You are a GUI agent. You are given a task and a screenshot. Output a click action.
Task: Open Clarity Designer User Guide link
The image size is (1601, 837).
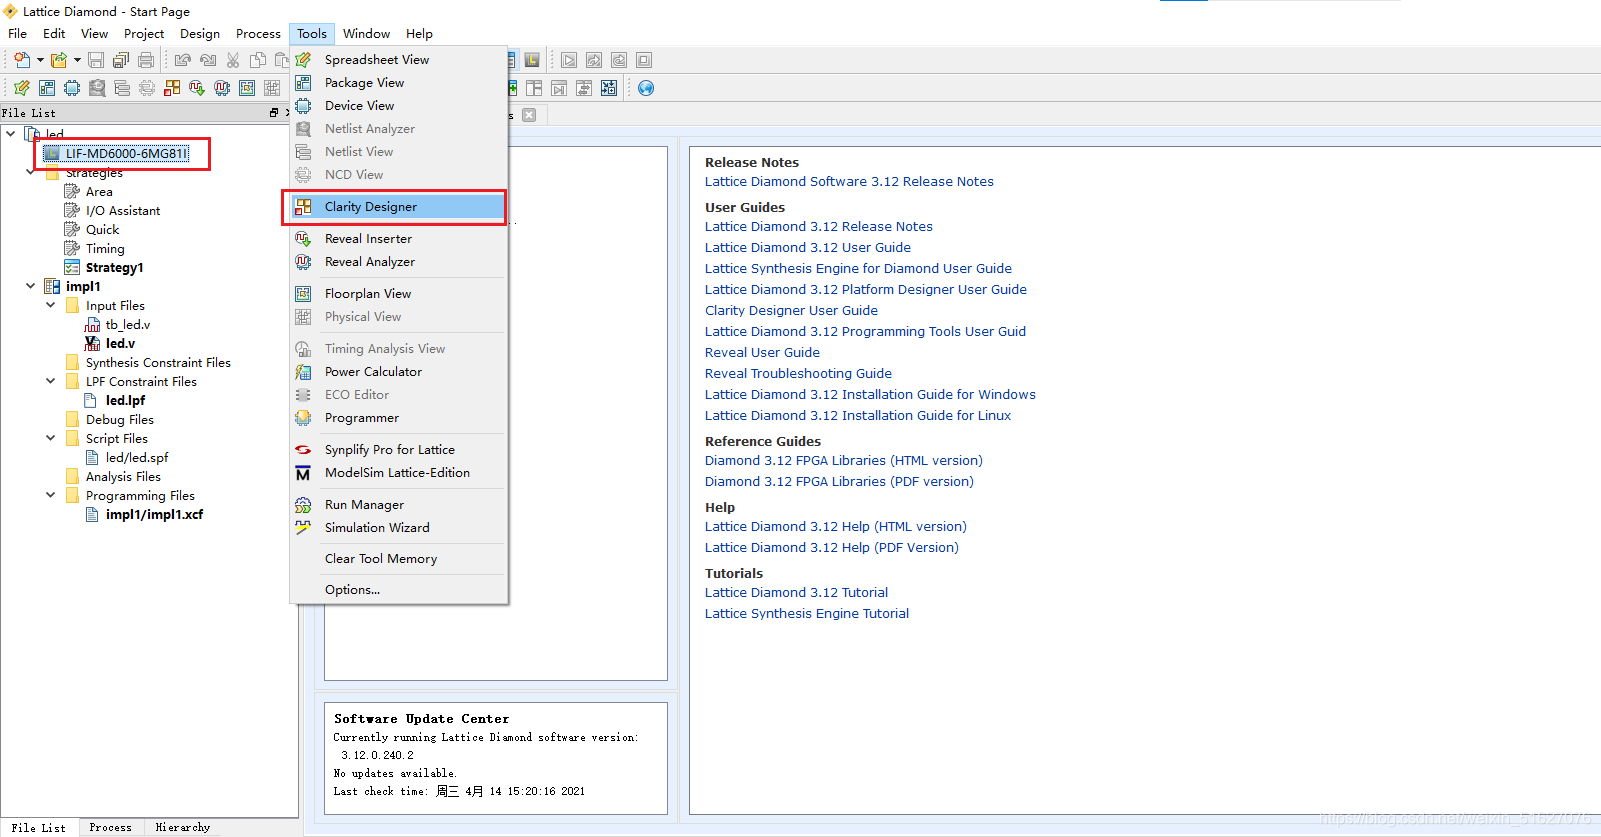[791, 310]
